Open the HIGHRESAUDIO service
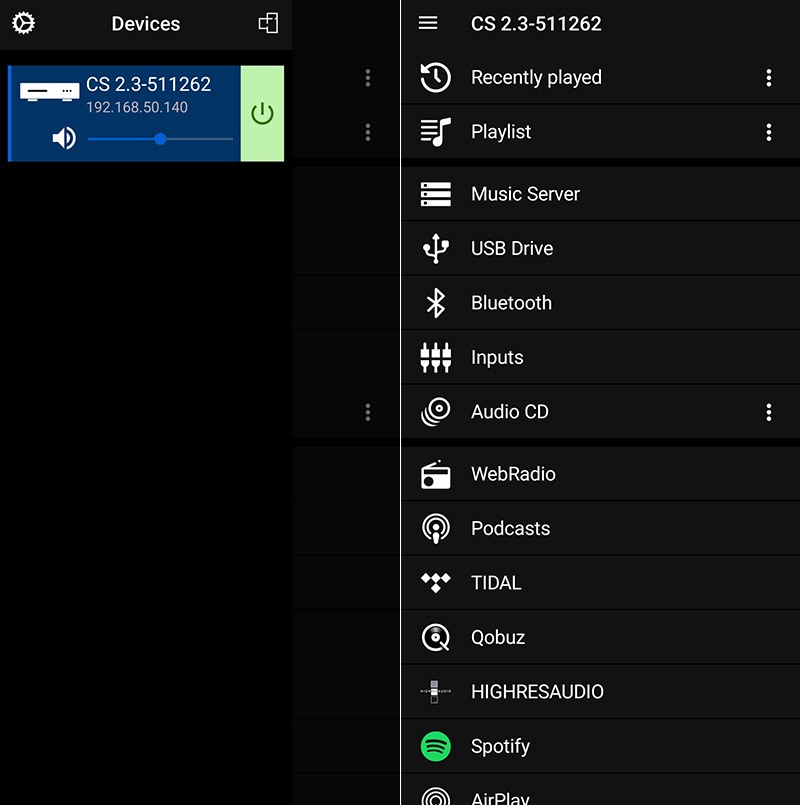 point(600,692)
